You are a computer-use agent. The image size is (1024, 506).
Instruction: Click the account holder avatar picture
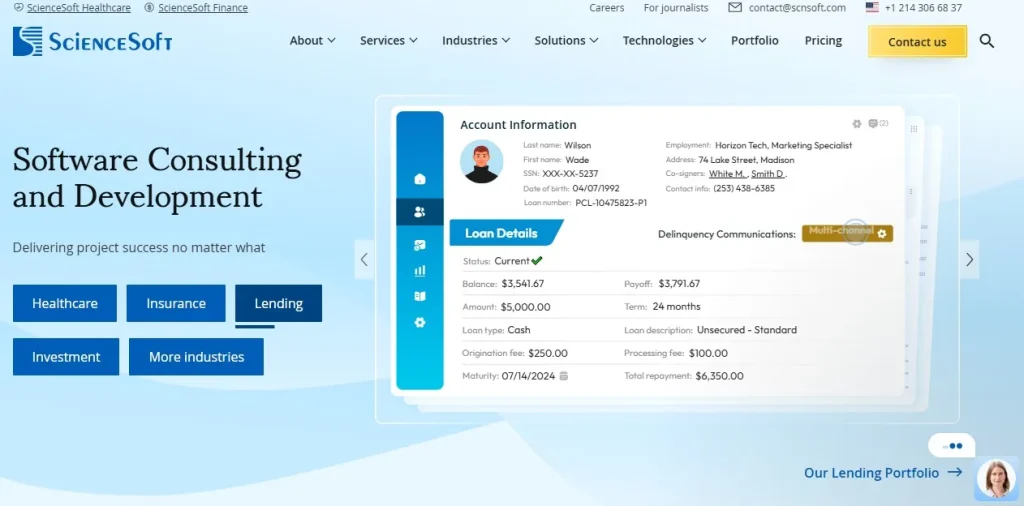point(481,161)
